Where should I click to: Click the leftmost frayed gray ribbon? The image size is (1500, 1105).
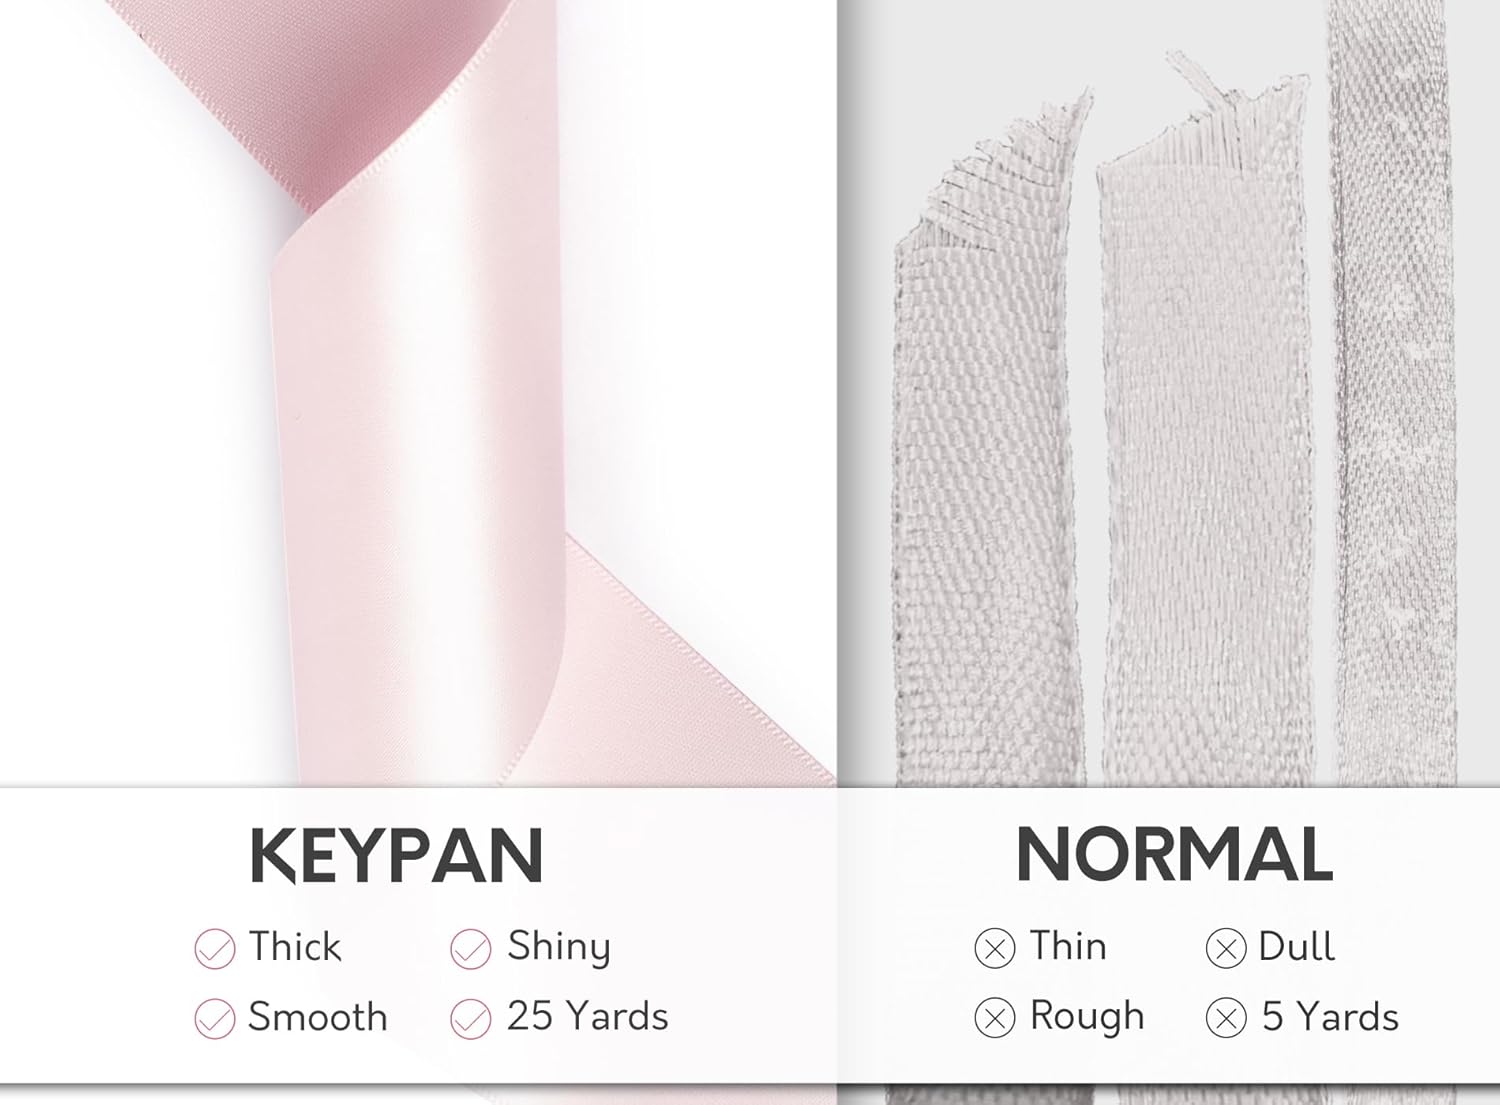click(985, 500)
